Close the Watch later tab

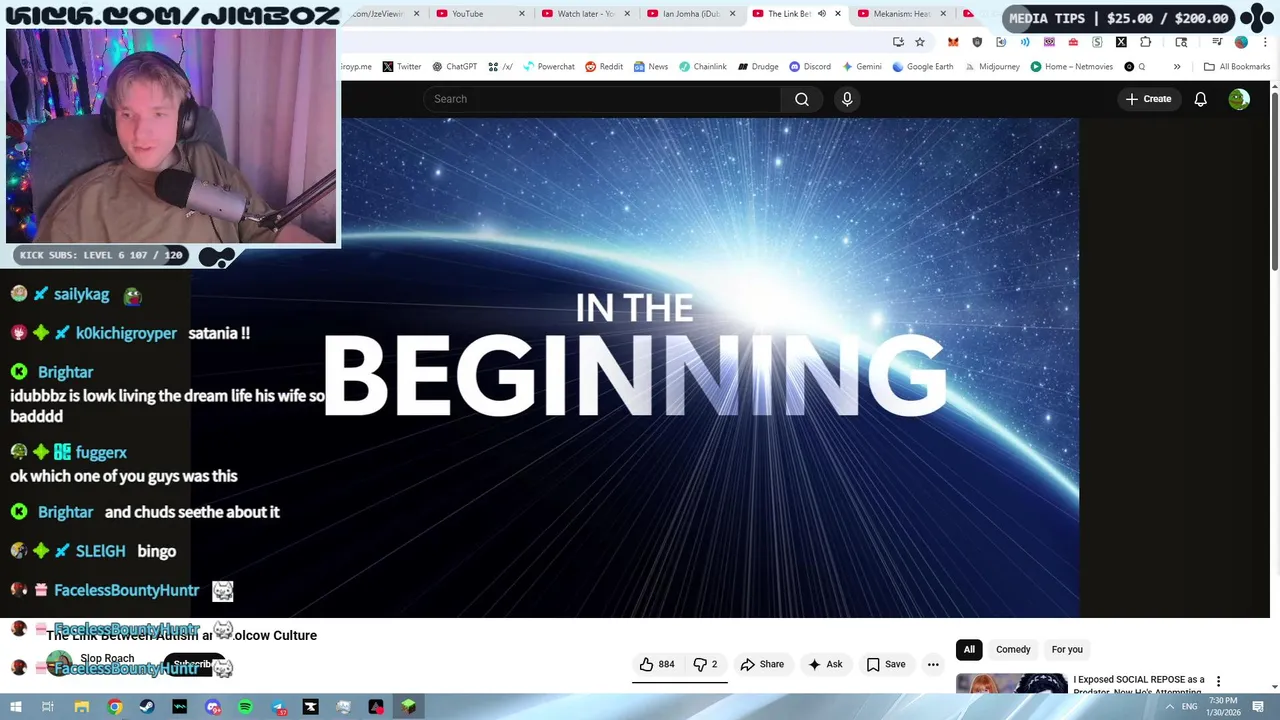pos(627,14)
